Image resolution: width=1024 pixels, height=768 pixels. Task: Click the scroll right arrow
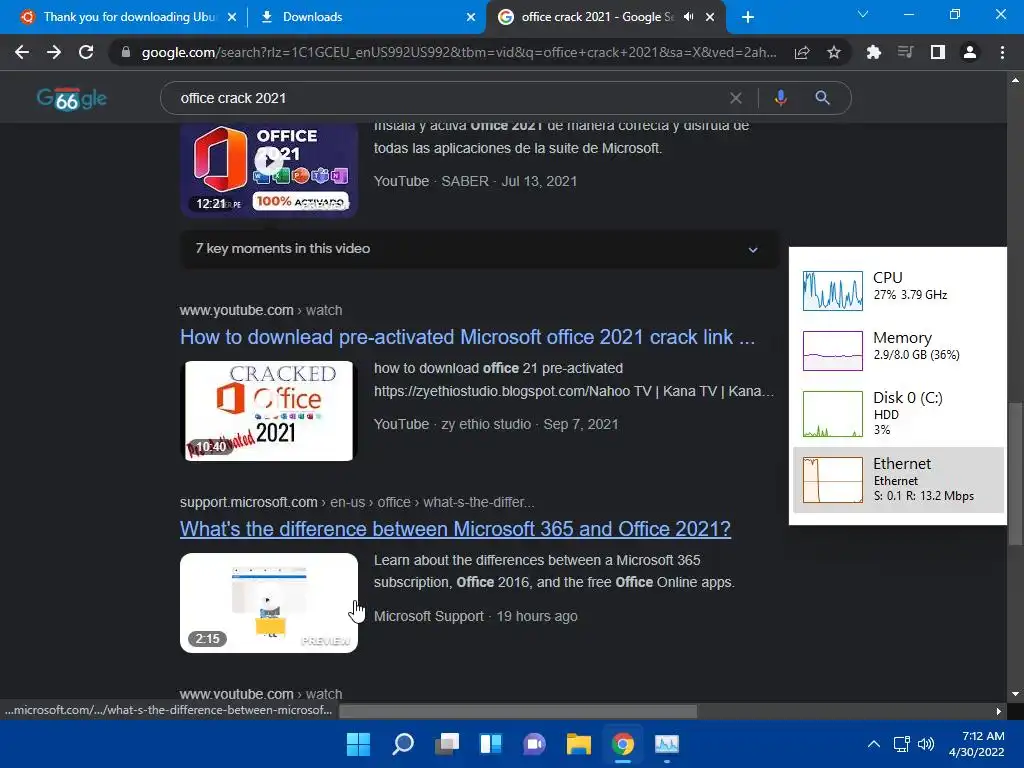click(998, 711)
